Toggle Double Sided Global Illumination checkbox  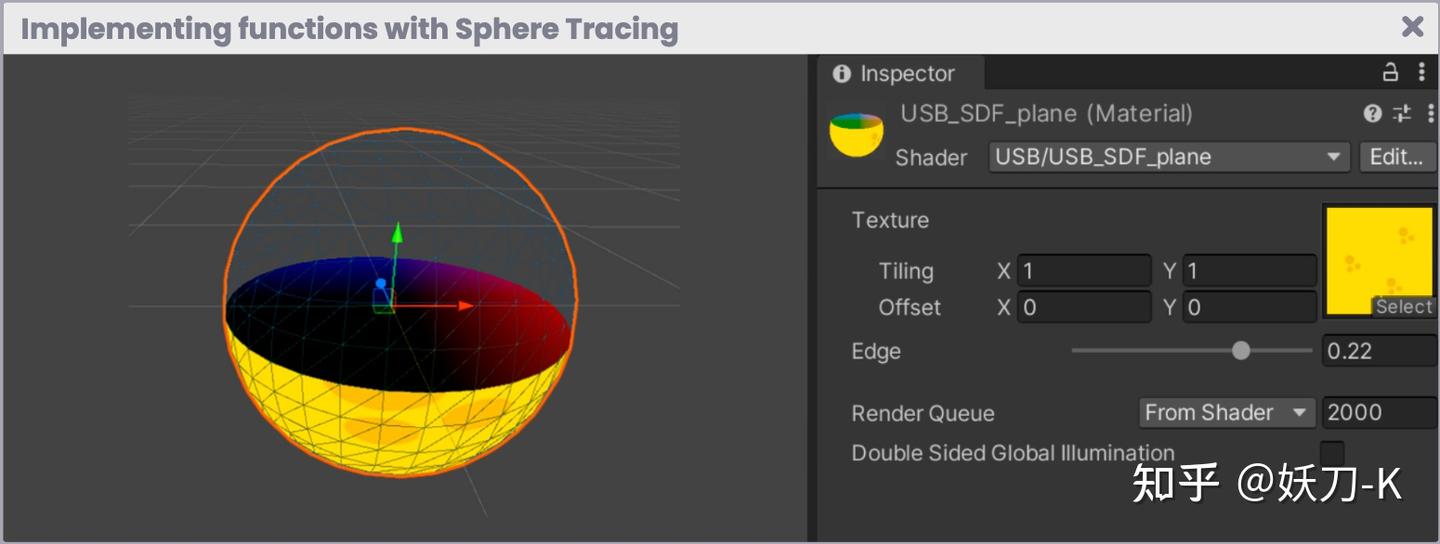click(x=1332, y=453)
